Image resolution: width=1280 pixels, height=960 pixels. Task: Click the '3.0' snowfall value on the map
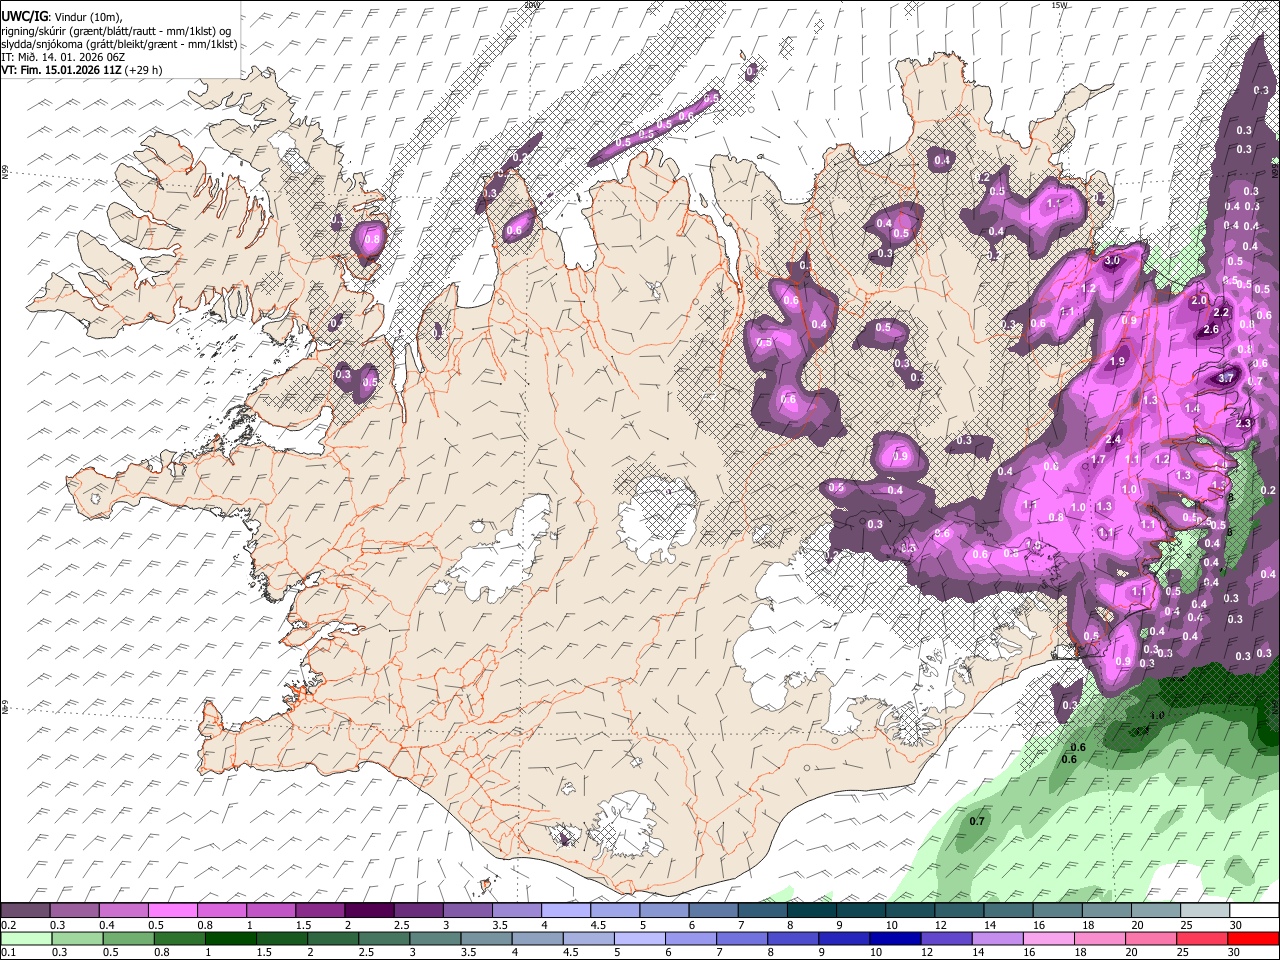point(1112,261)
